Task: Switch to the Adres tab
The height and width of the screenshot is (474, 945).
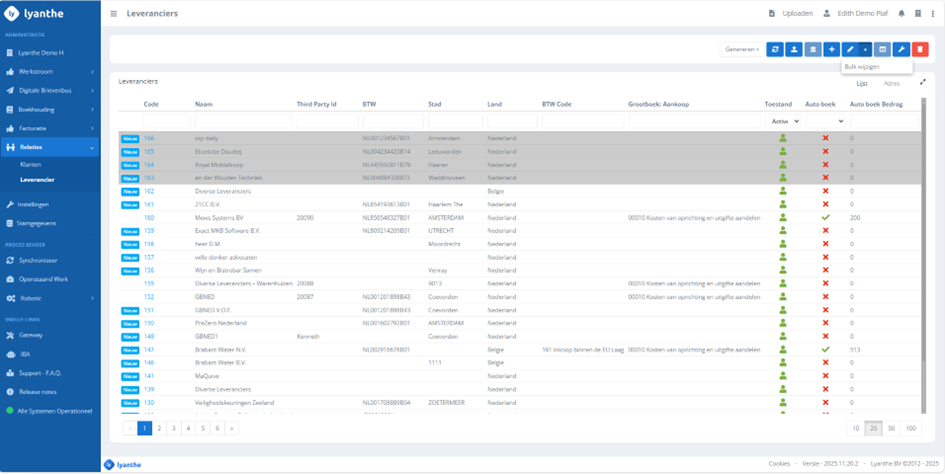Action: click(x=891, y=84)
